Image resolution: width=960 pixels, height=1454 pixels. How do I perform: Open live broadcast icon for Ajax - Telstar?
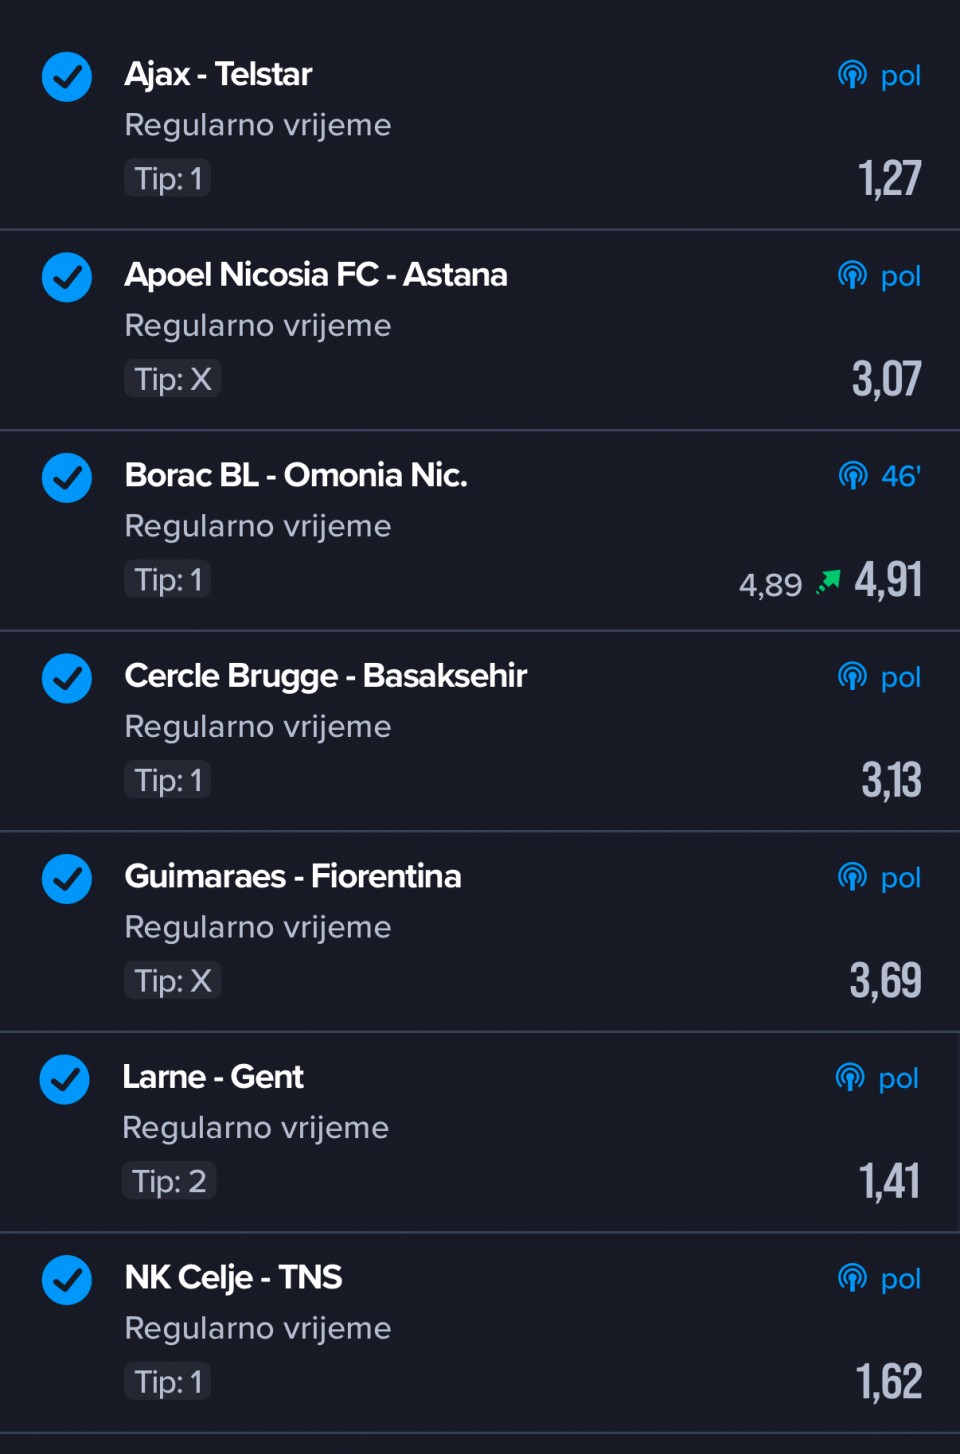point(852,75)
